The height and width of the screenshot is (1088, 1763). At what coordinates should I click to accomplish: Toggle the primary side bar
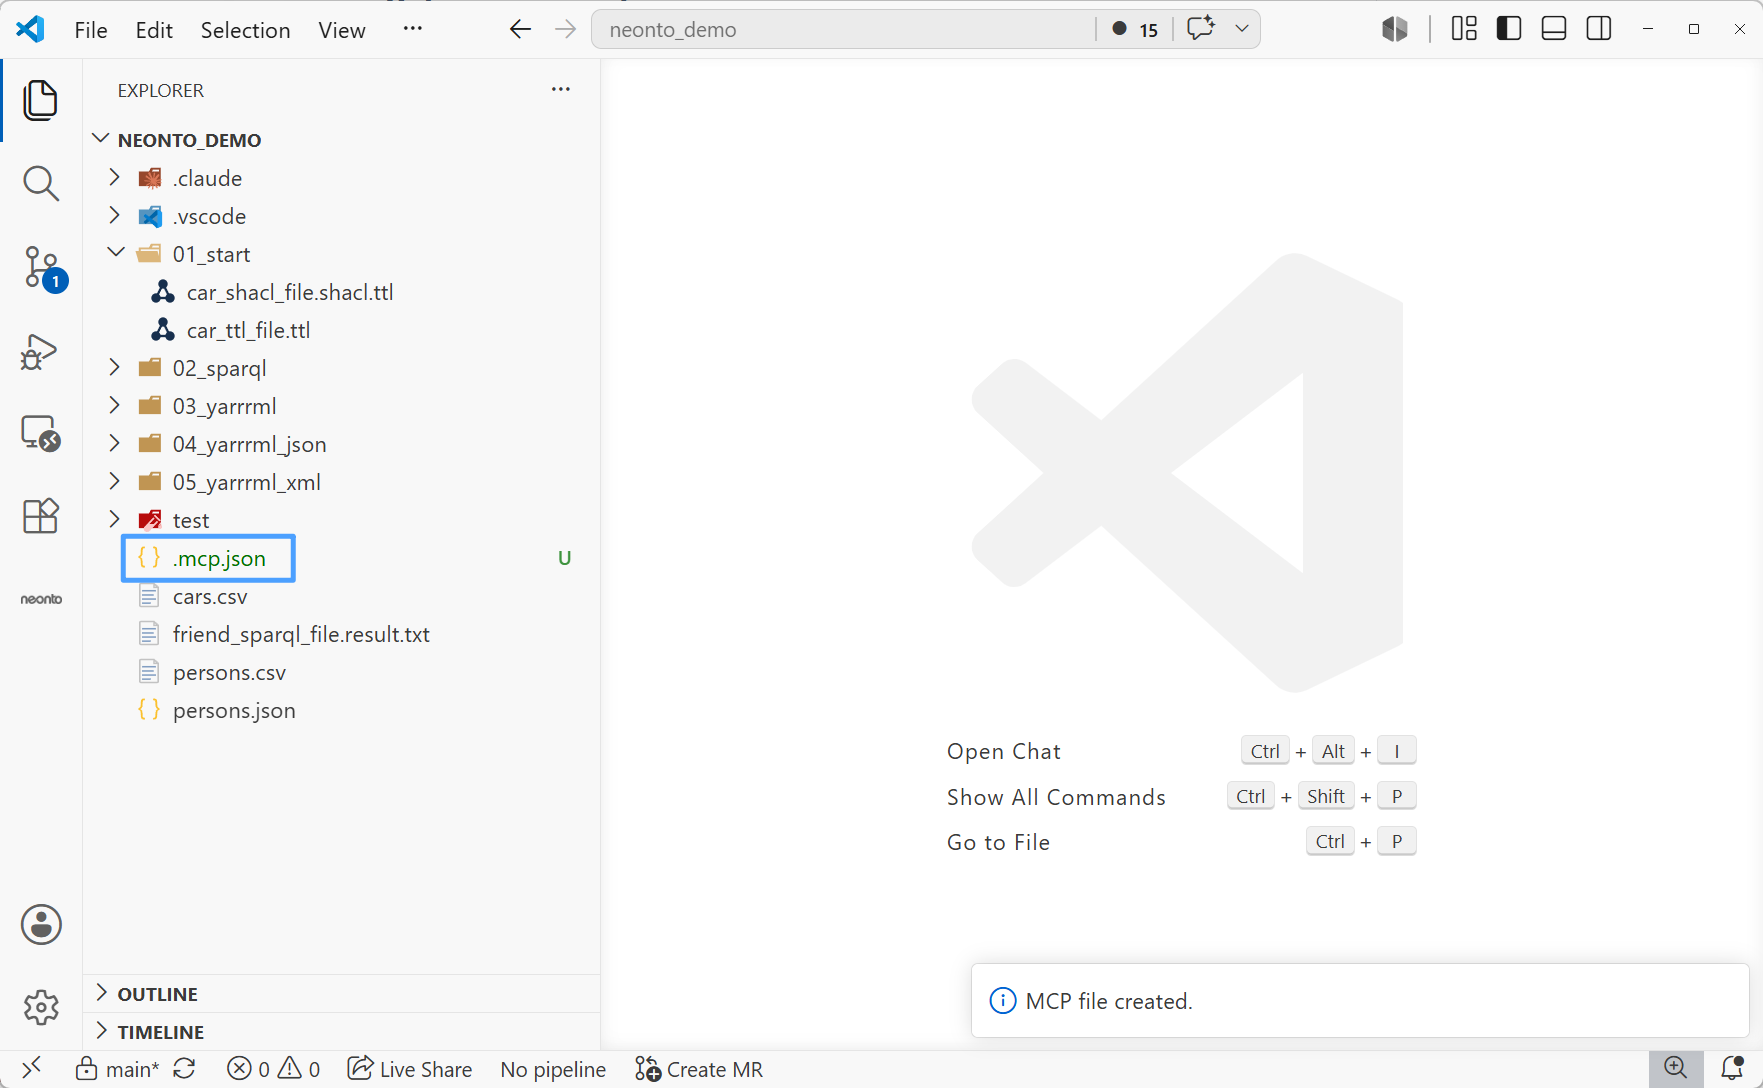point(1509,29)
